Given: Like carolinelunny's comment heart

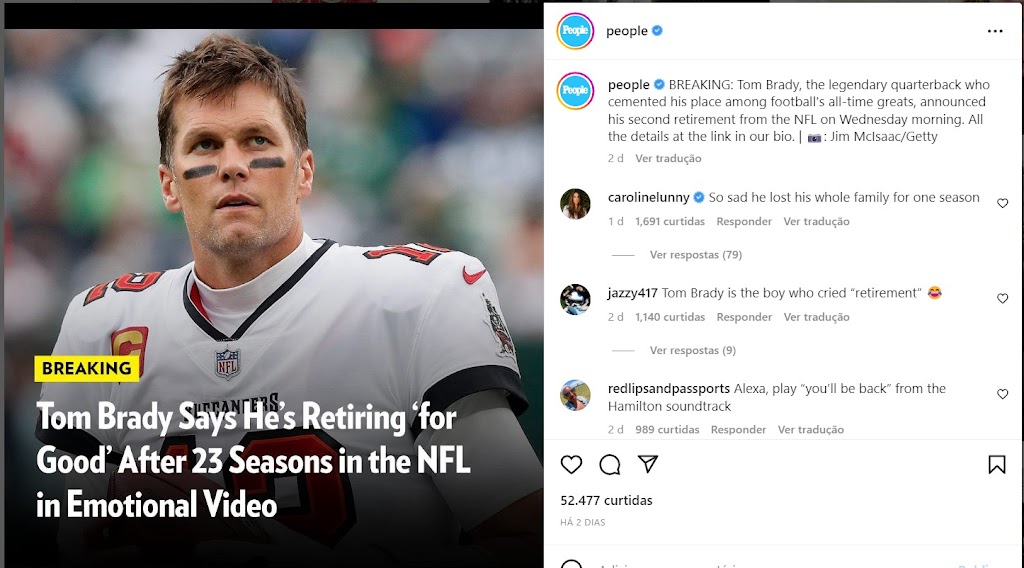Looking at the screenshot, I should point(1002,203).
